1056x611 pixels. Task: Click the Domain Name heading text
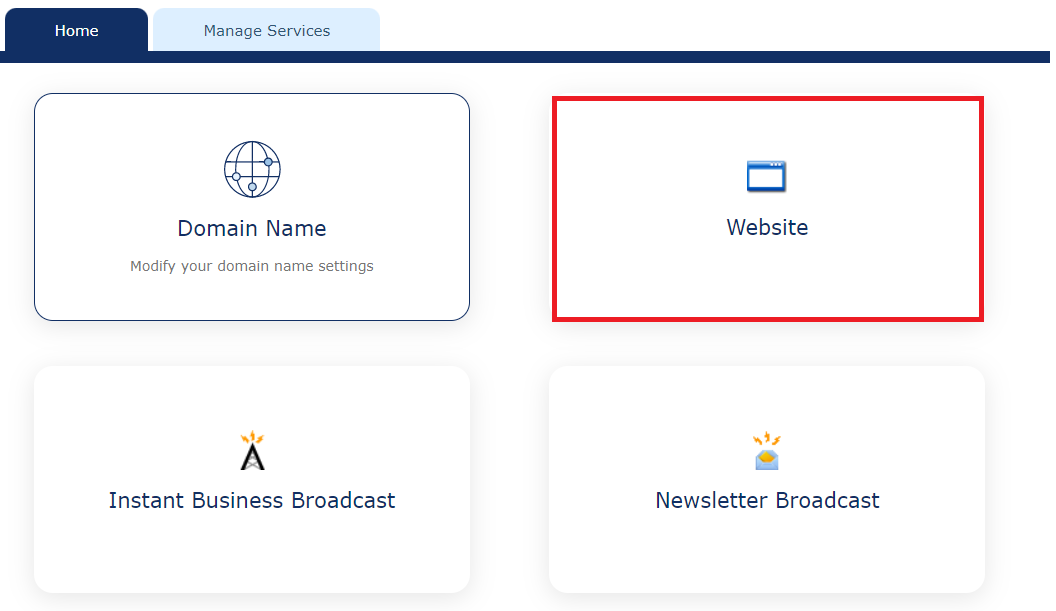[x=251, y=228]
